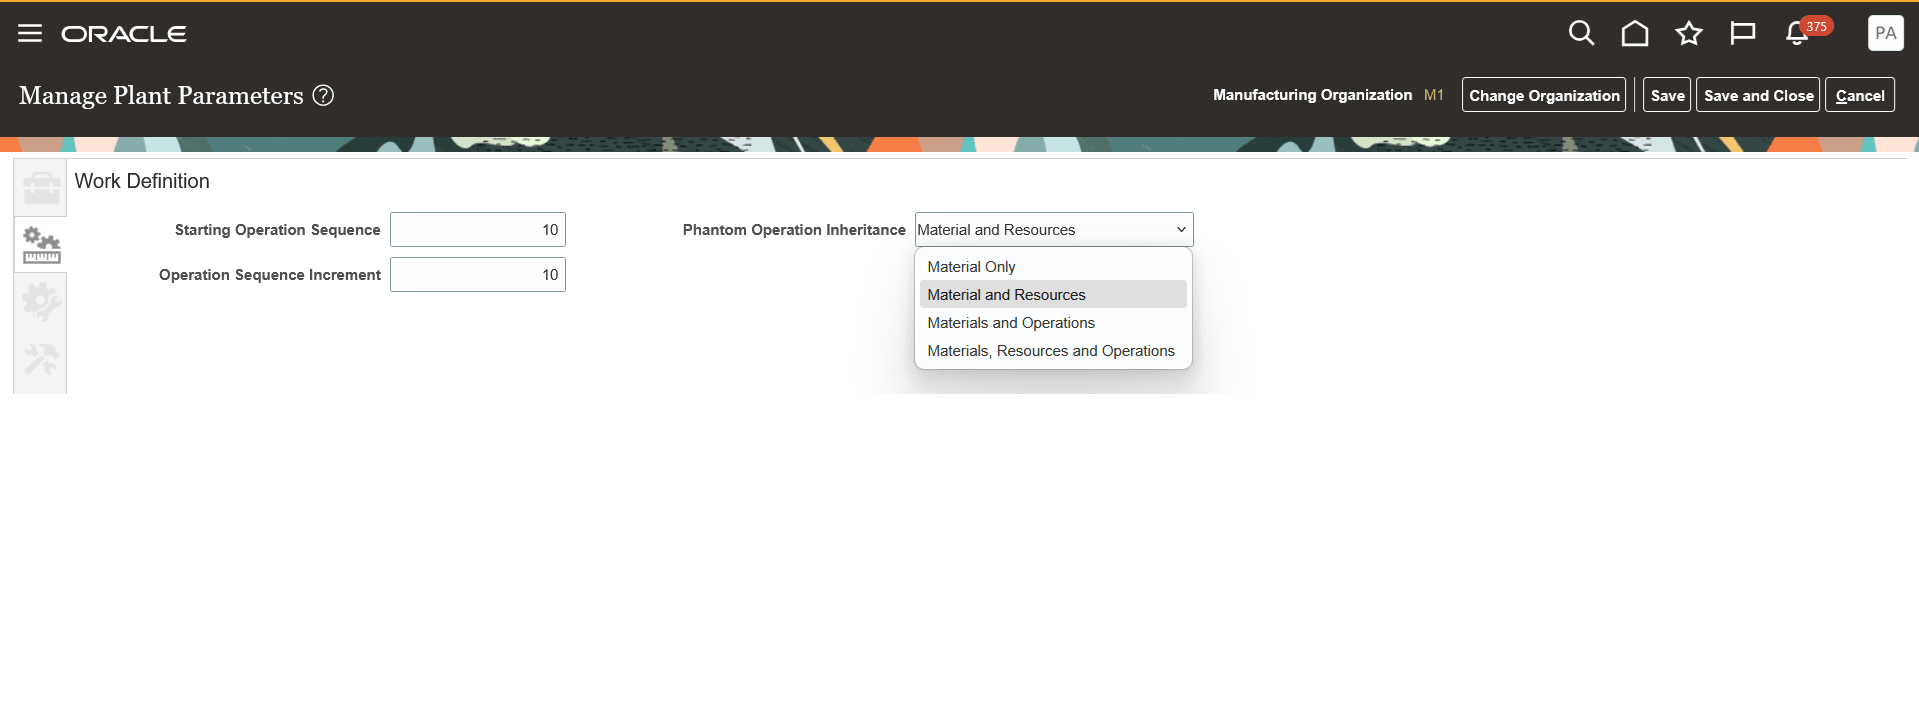
Task: Go to the Home icon
Action: 1635,33
